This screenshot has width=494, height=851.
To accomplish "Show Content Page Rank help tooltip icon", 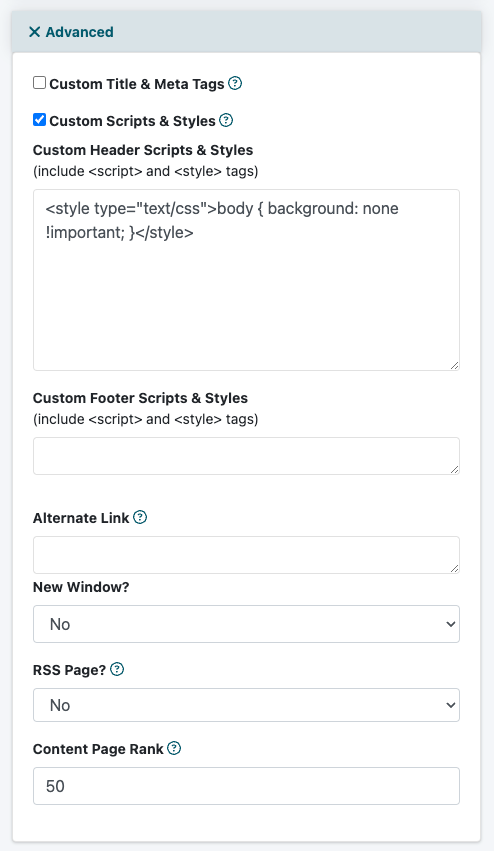I will (174, 748).
